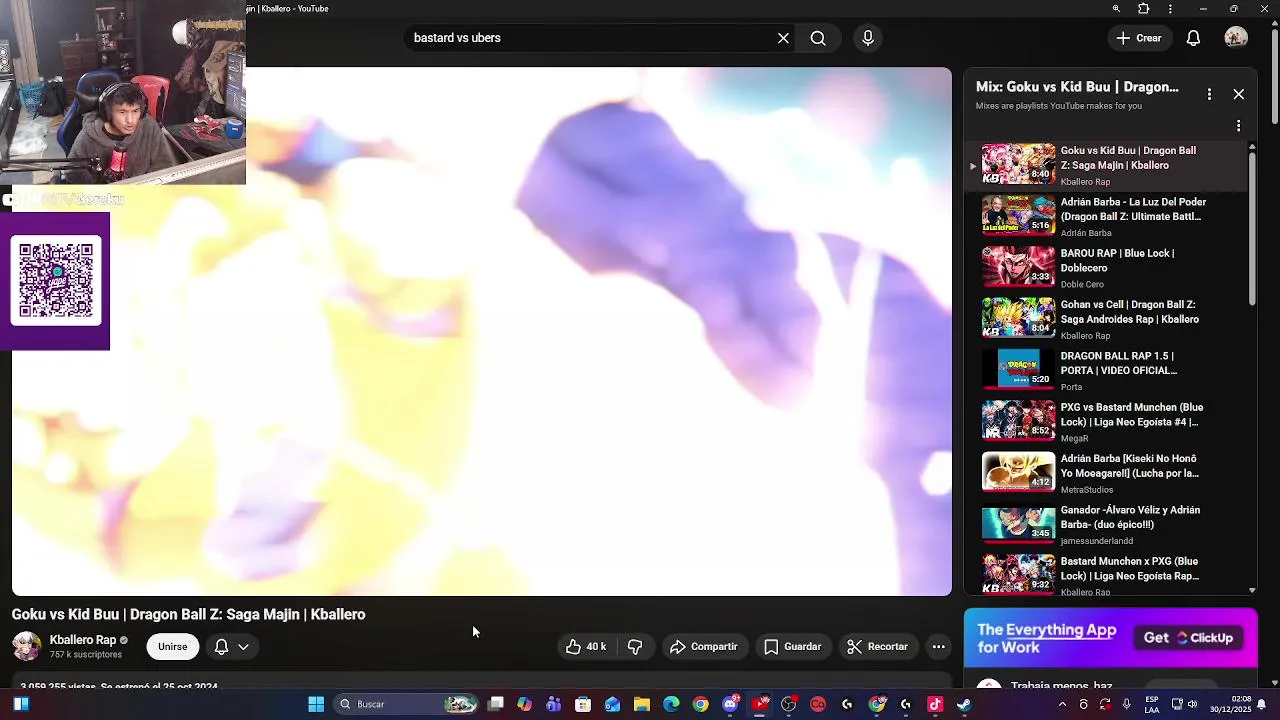Screen dimensions: 1280x720
Task: Click Recortar to clip the video
Action: pyautogui.click(x=877, y=647)
